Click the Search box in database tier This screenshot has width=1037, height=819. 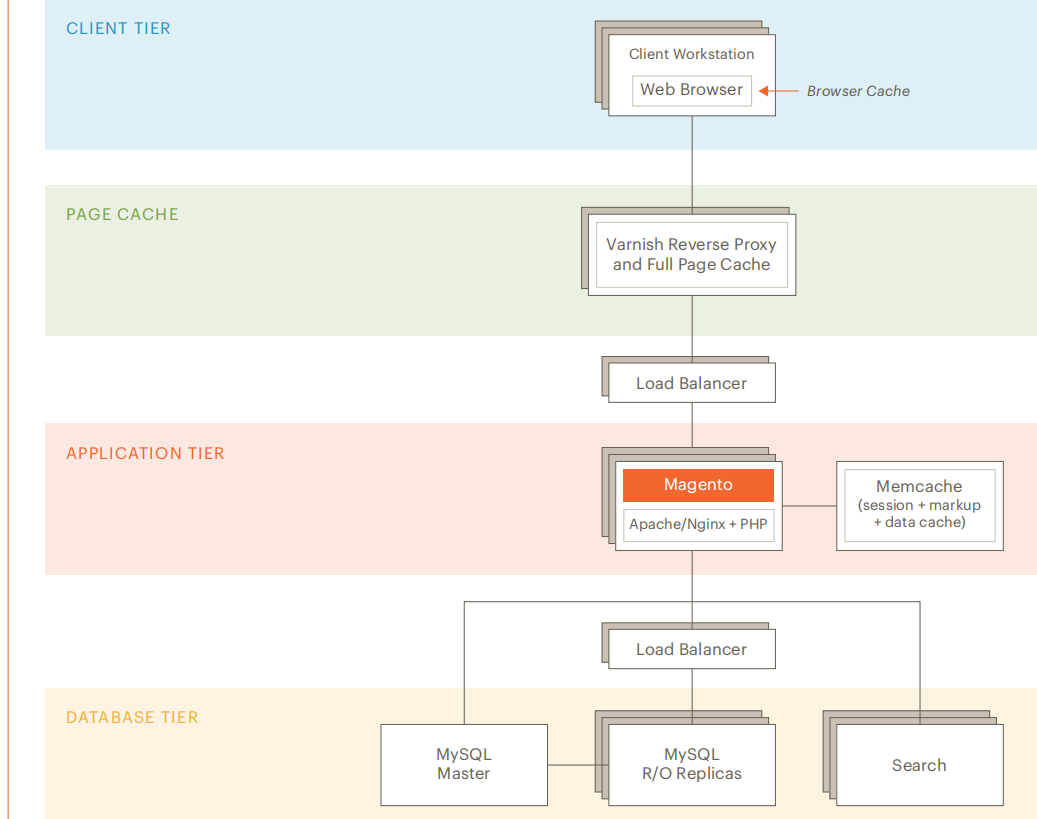pyautogui.click(x=920, y=765)
